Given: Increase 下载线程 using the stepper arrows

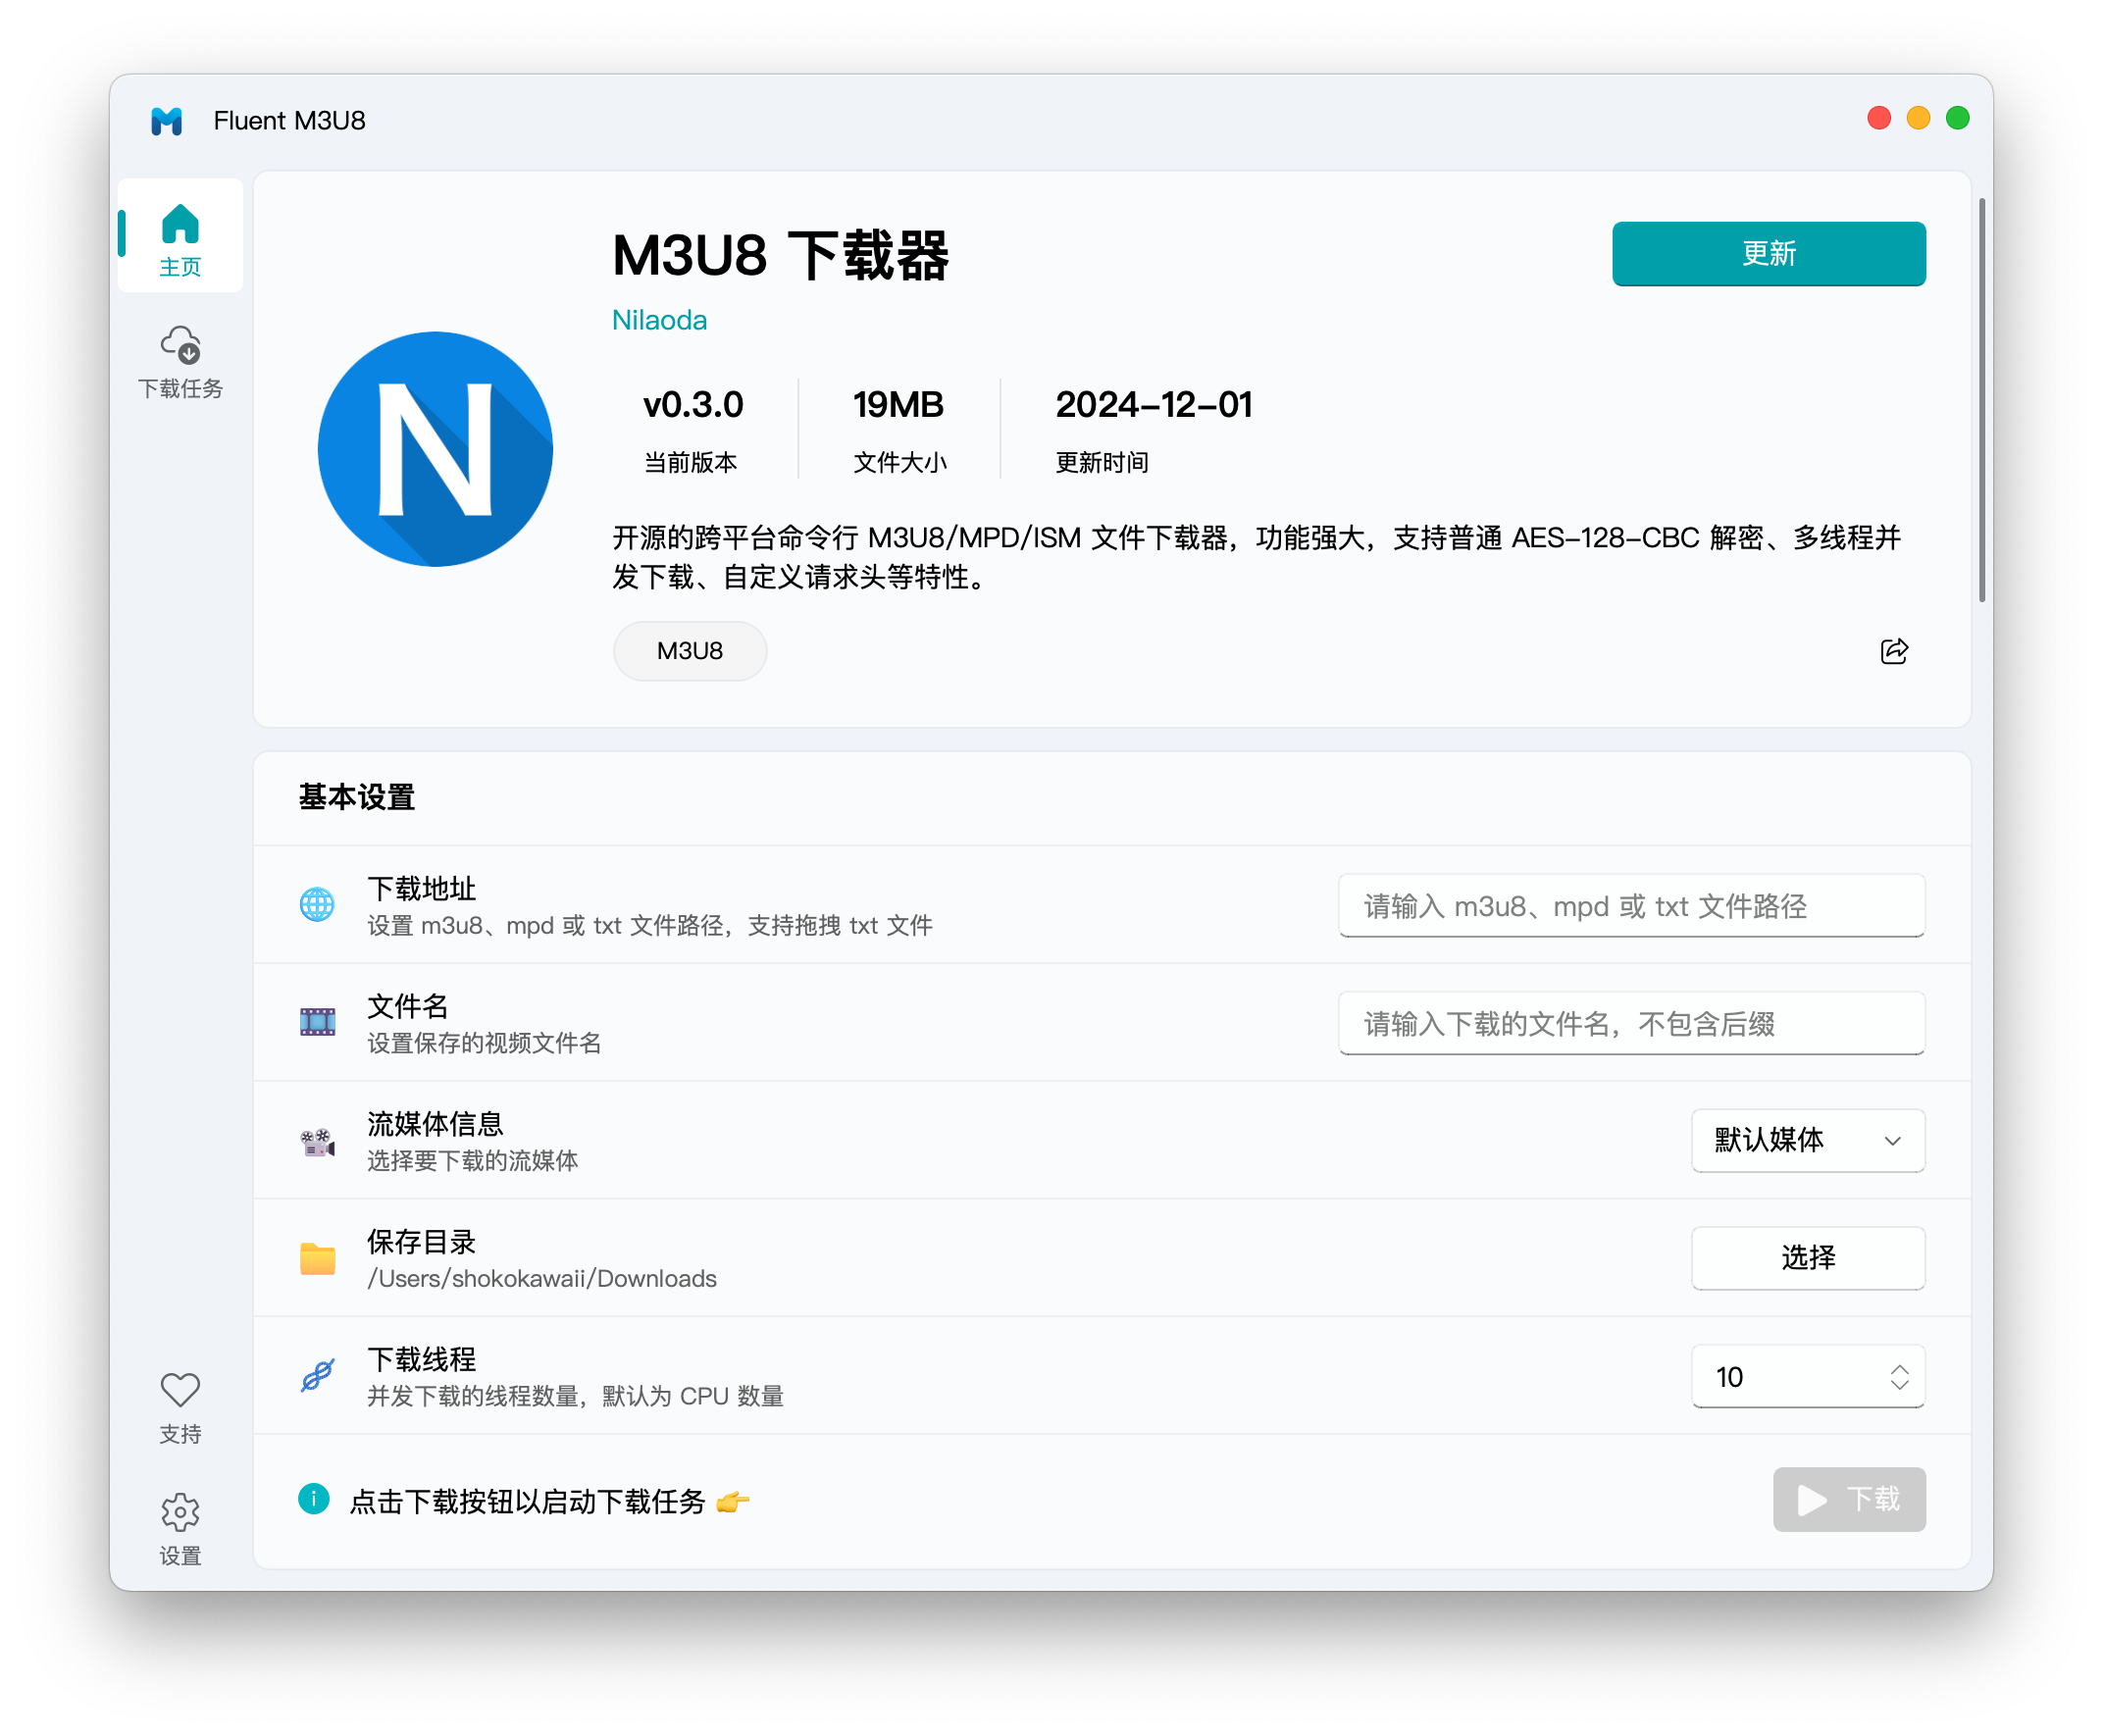Looking at the screenshot, I should [1899, 1370].
